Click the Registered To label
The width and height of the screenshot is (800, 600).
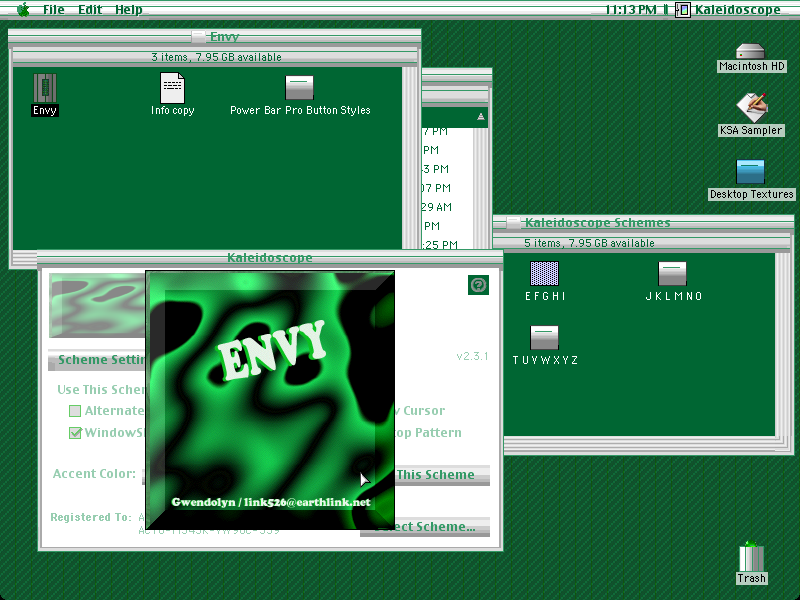click(91, 517)
